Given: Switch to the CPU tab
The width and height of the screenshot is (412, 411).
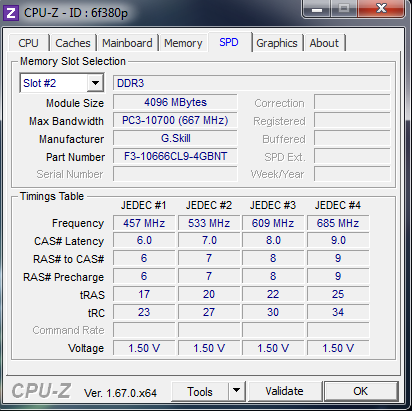Looking at the screenshot, I should pos(28,43).
